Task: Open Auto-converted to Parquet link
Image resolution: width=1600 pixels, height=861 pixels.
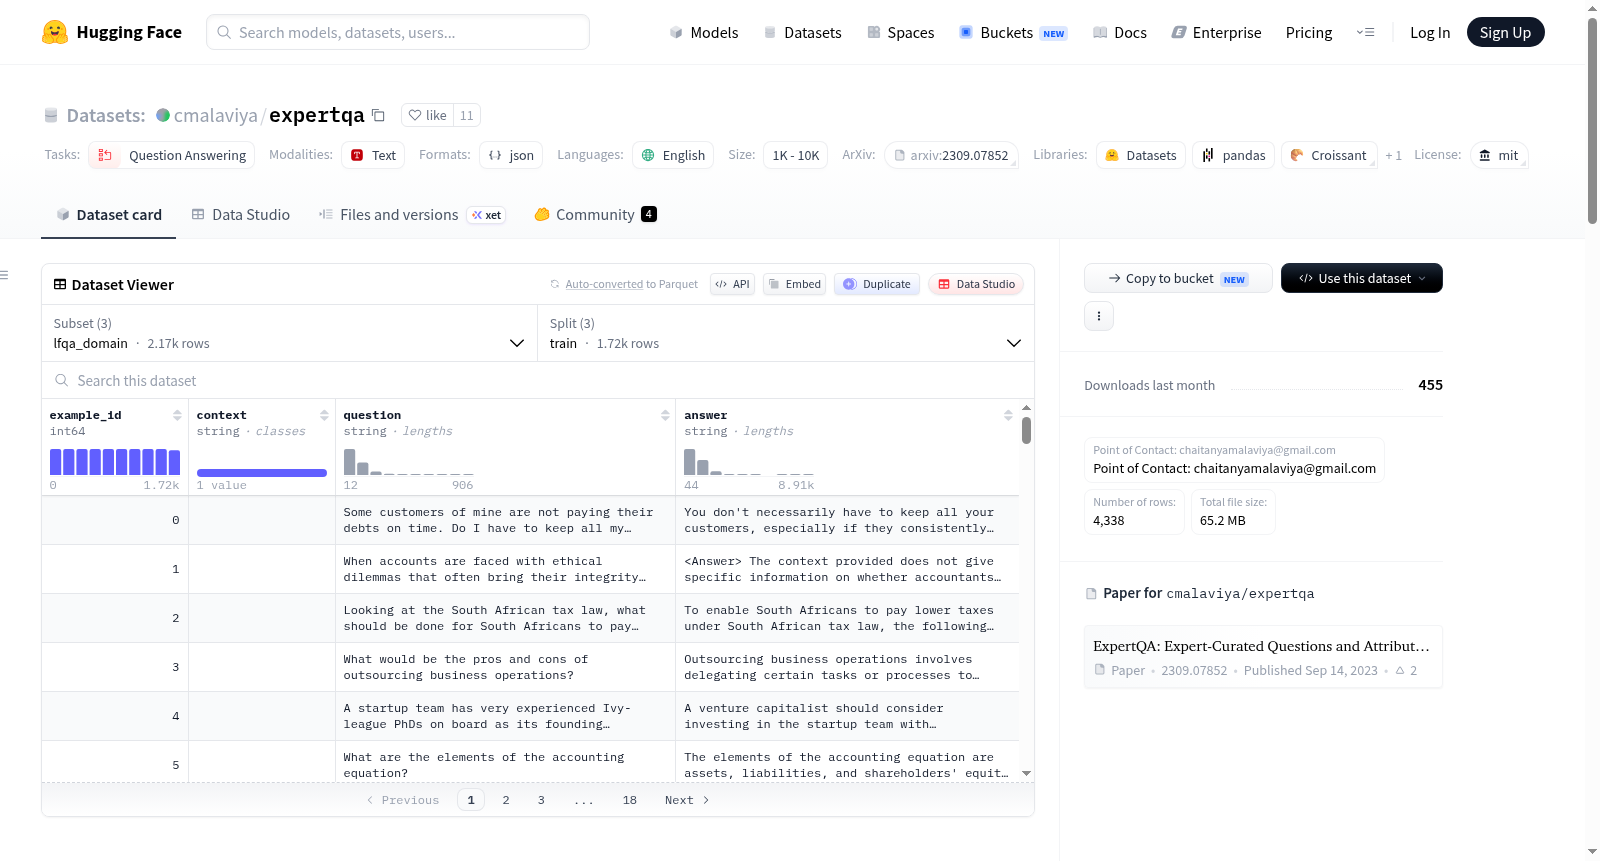Action: 631,284
